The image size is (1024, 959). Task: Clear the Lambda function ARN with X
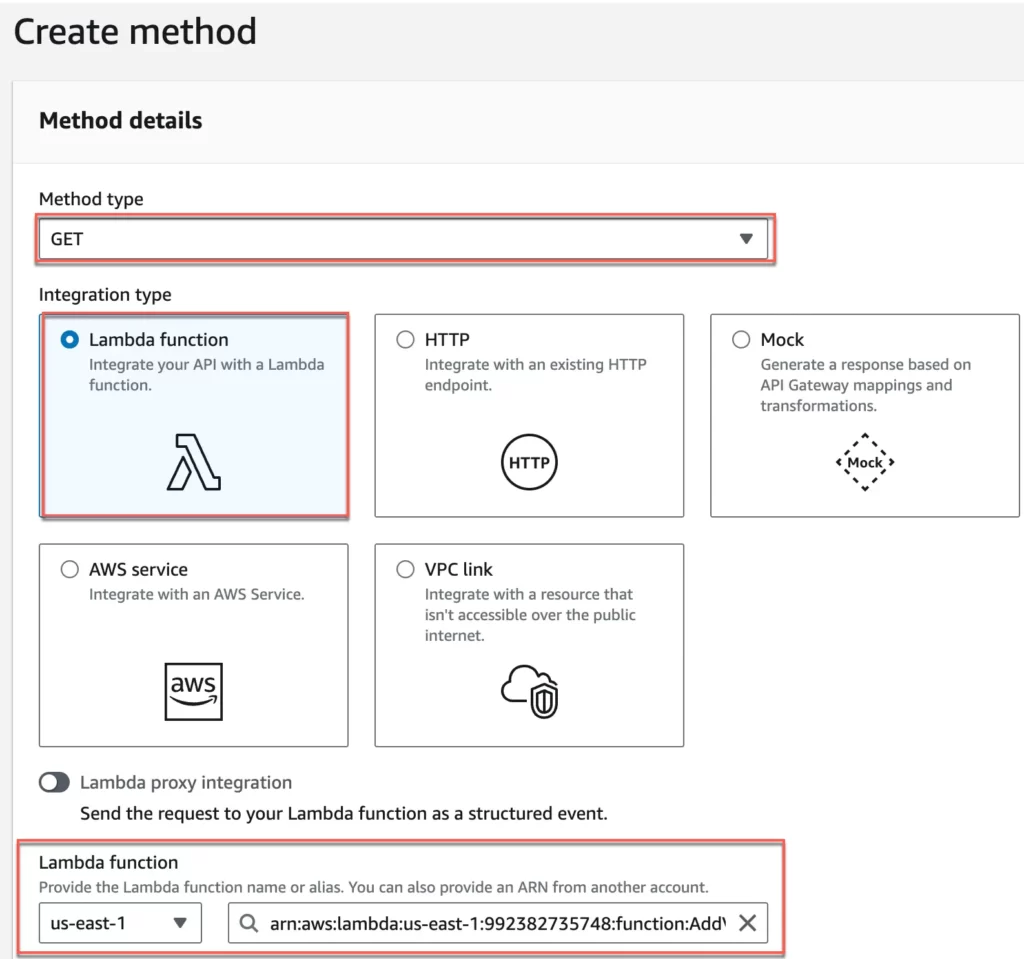[x=748, y=923]
